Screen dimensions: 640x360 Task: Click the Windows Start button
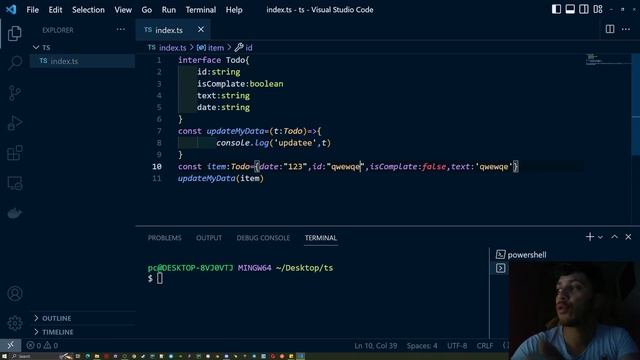pyautogui.click(x=4, y=356)
